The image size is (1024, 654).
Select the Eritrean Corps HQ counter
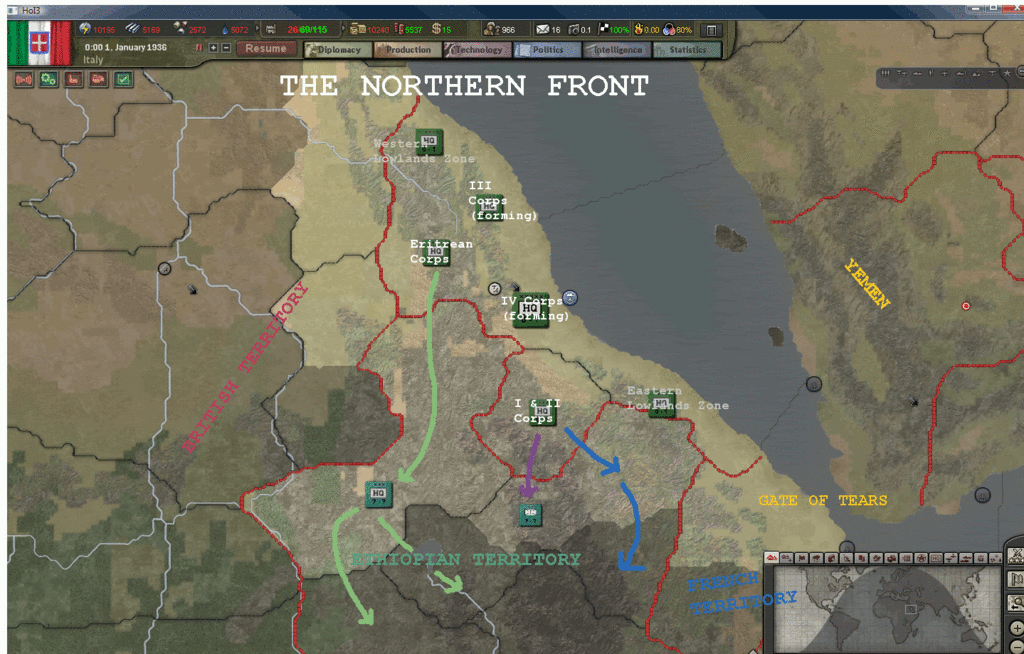pos(436,253)
